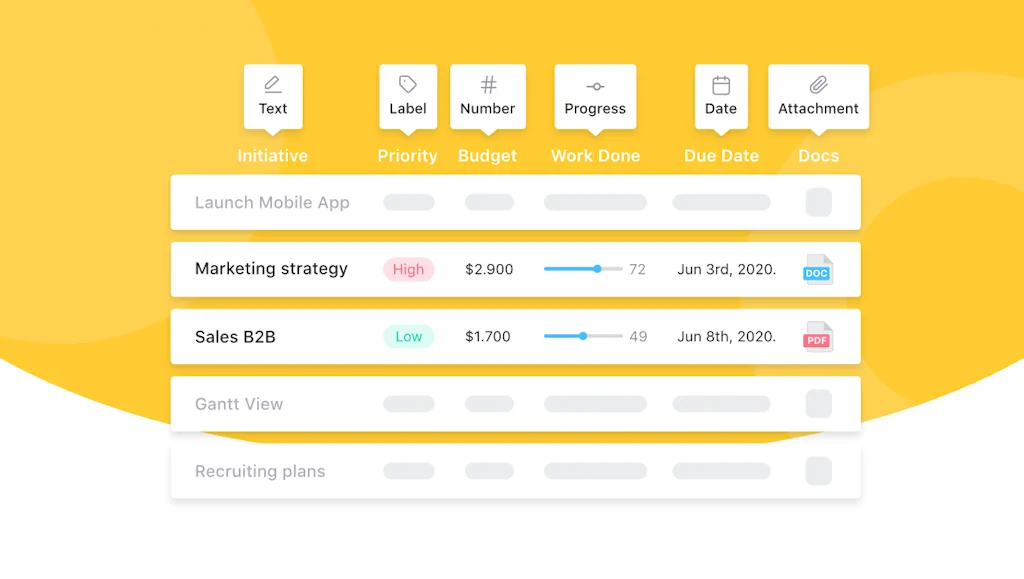Click the Initiative column header
Image resolution: width=1024 pixels, height=579 pixels.
pos(272,156)
